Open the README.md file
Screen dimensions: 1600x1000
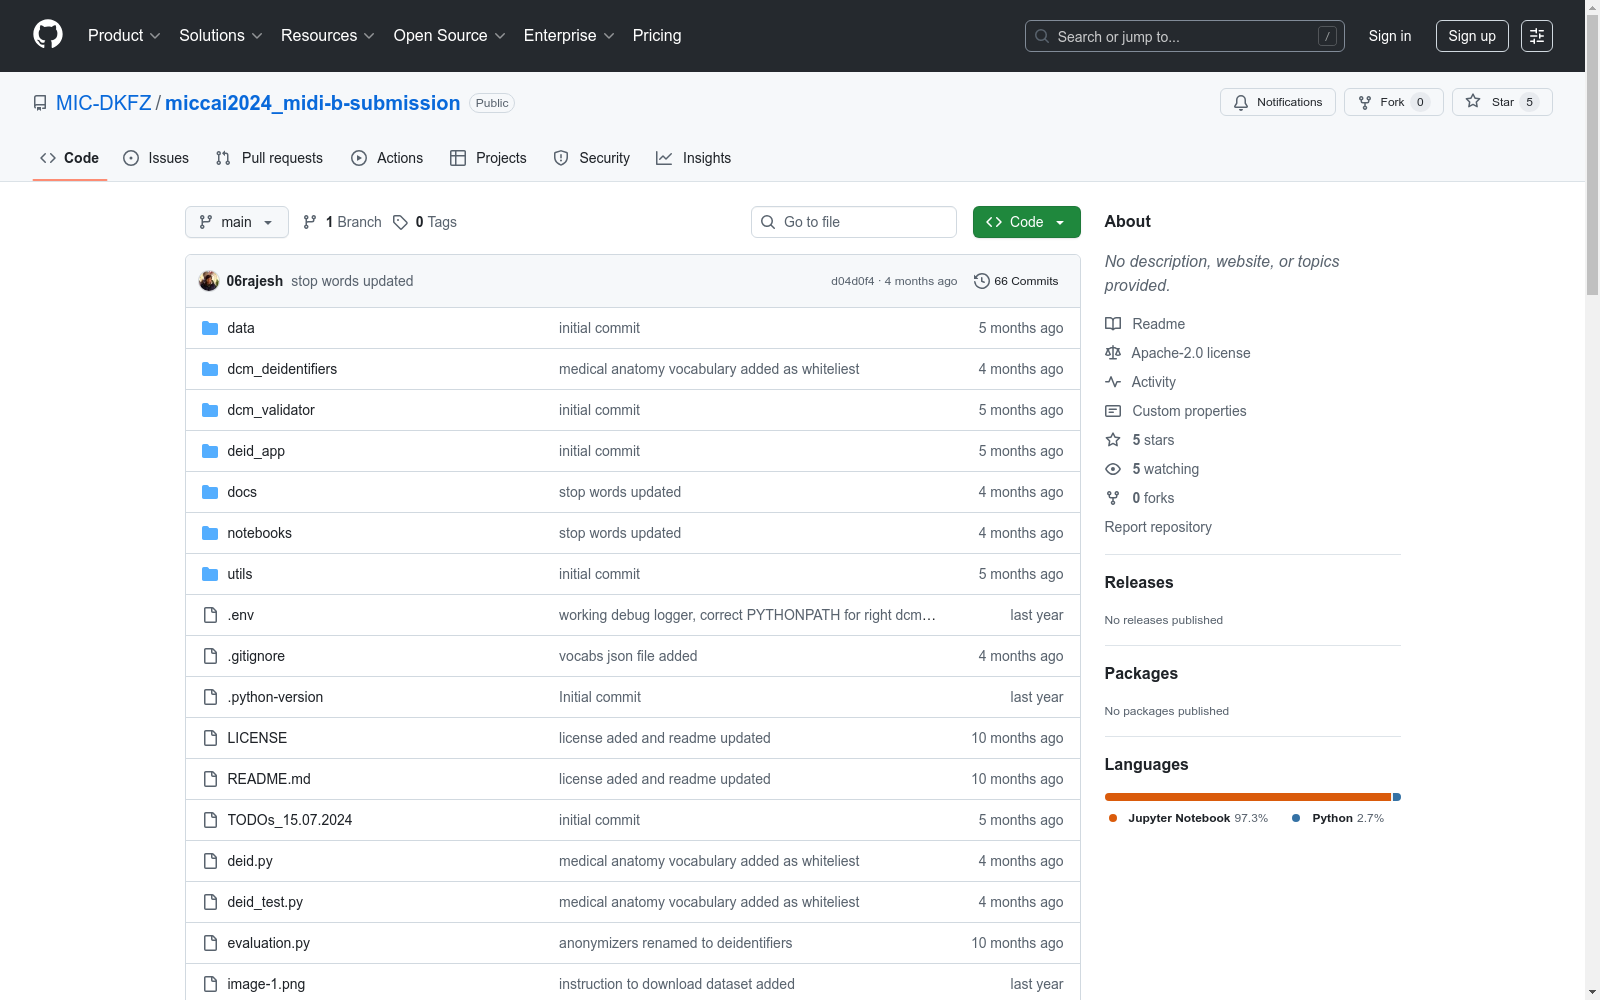tap(269, 779)
